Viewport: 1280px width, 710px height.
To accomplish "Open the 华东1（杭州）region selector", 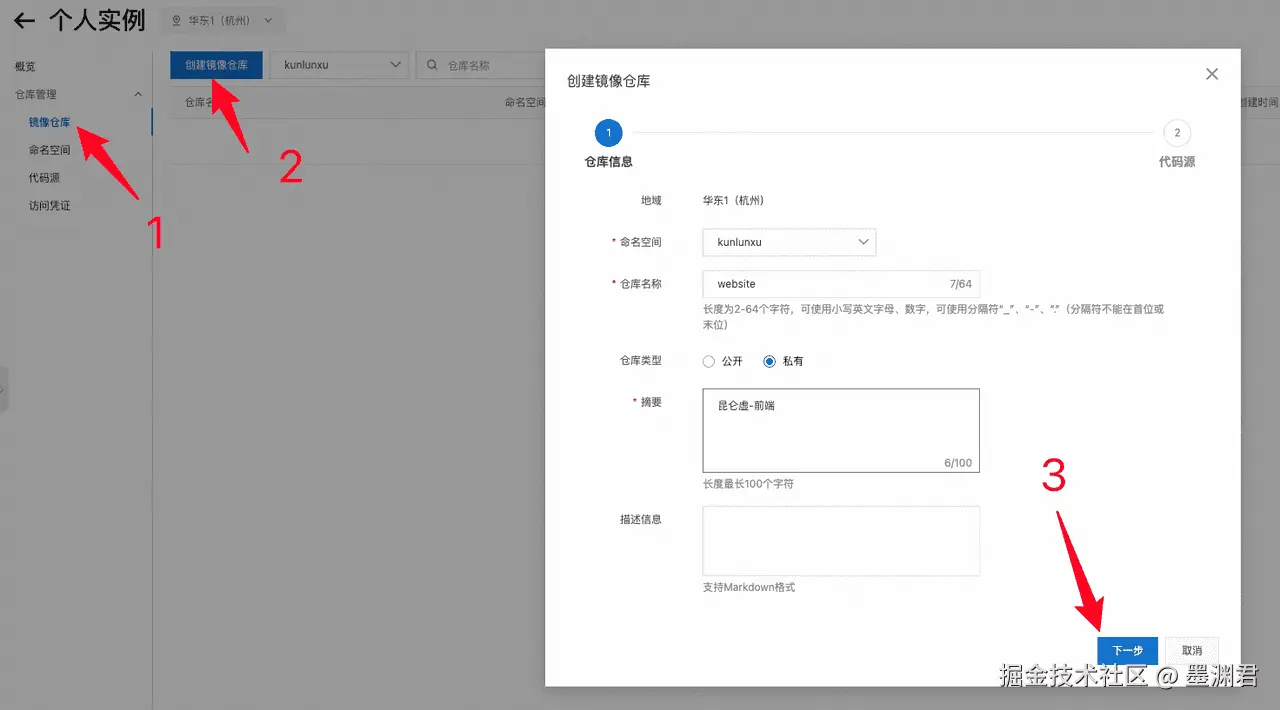I will pos(221,20).
